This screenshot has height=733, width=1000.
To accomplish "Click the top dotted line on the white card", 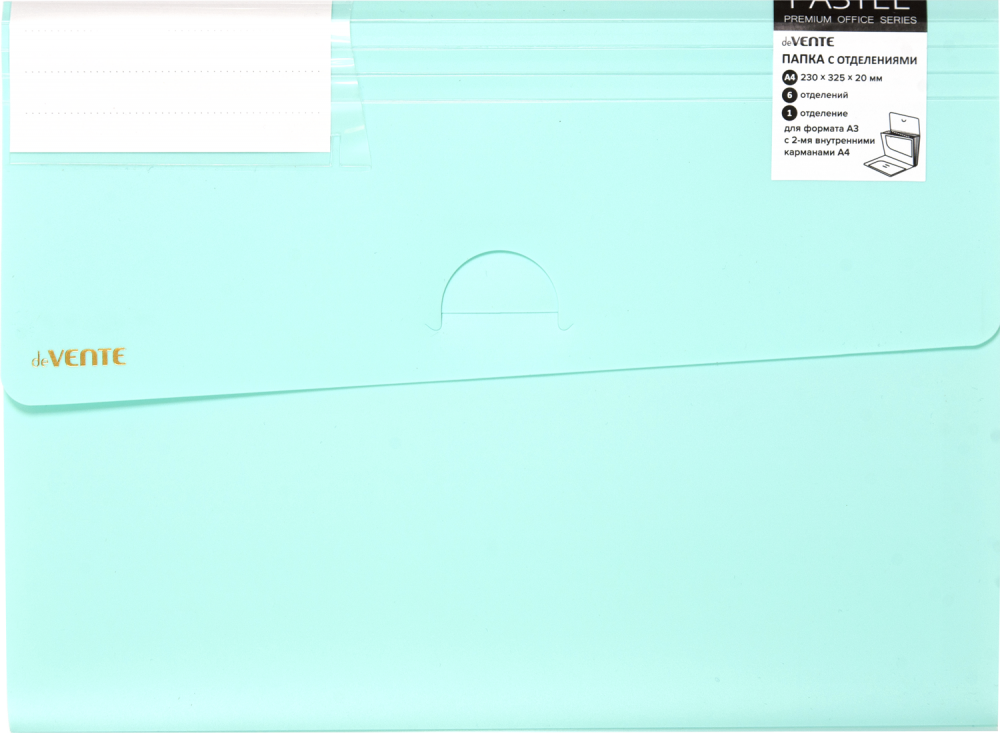I will pyautogui.click(x=168, y=31).
